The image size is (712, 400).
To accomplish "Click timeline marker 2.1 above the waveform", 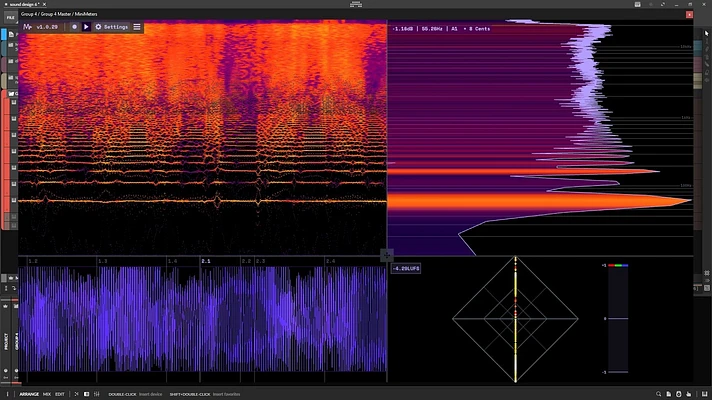I will click(x=206, y=261).
